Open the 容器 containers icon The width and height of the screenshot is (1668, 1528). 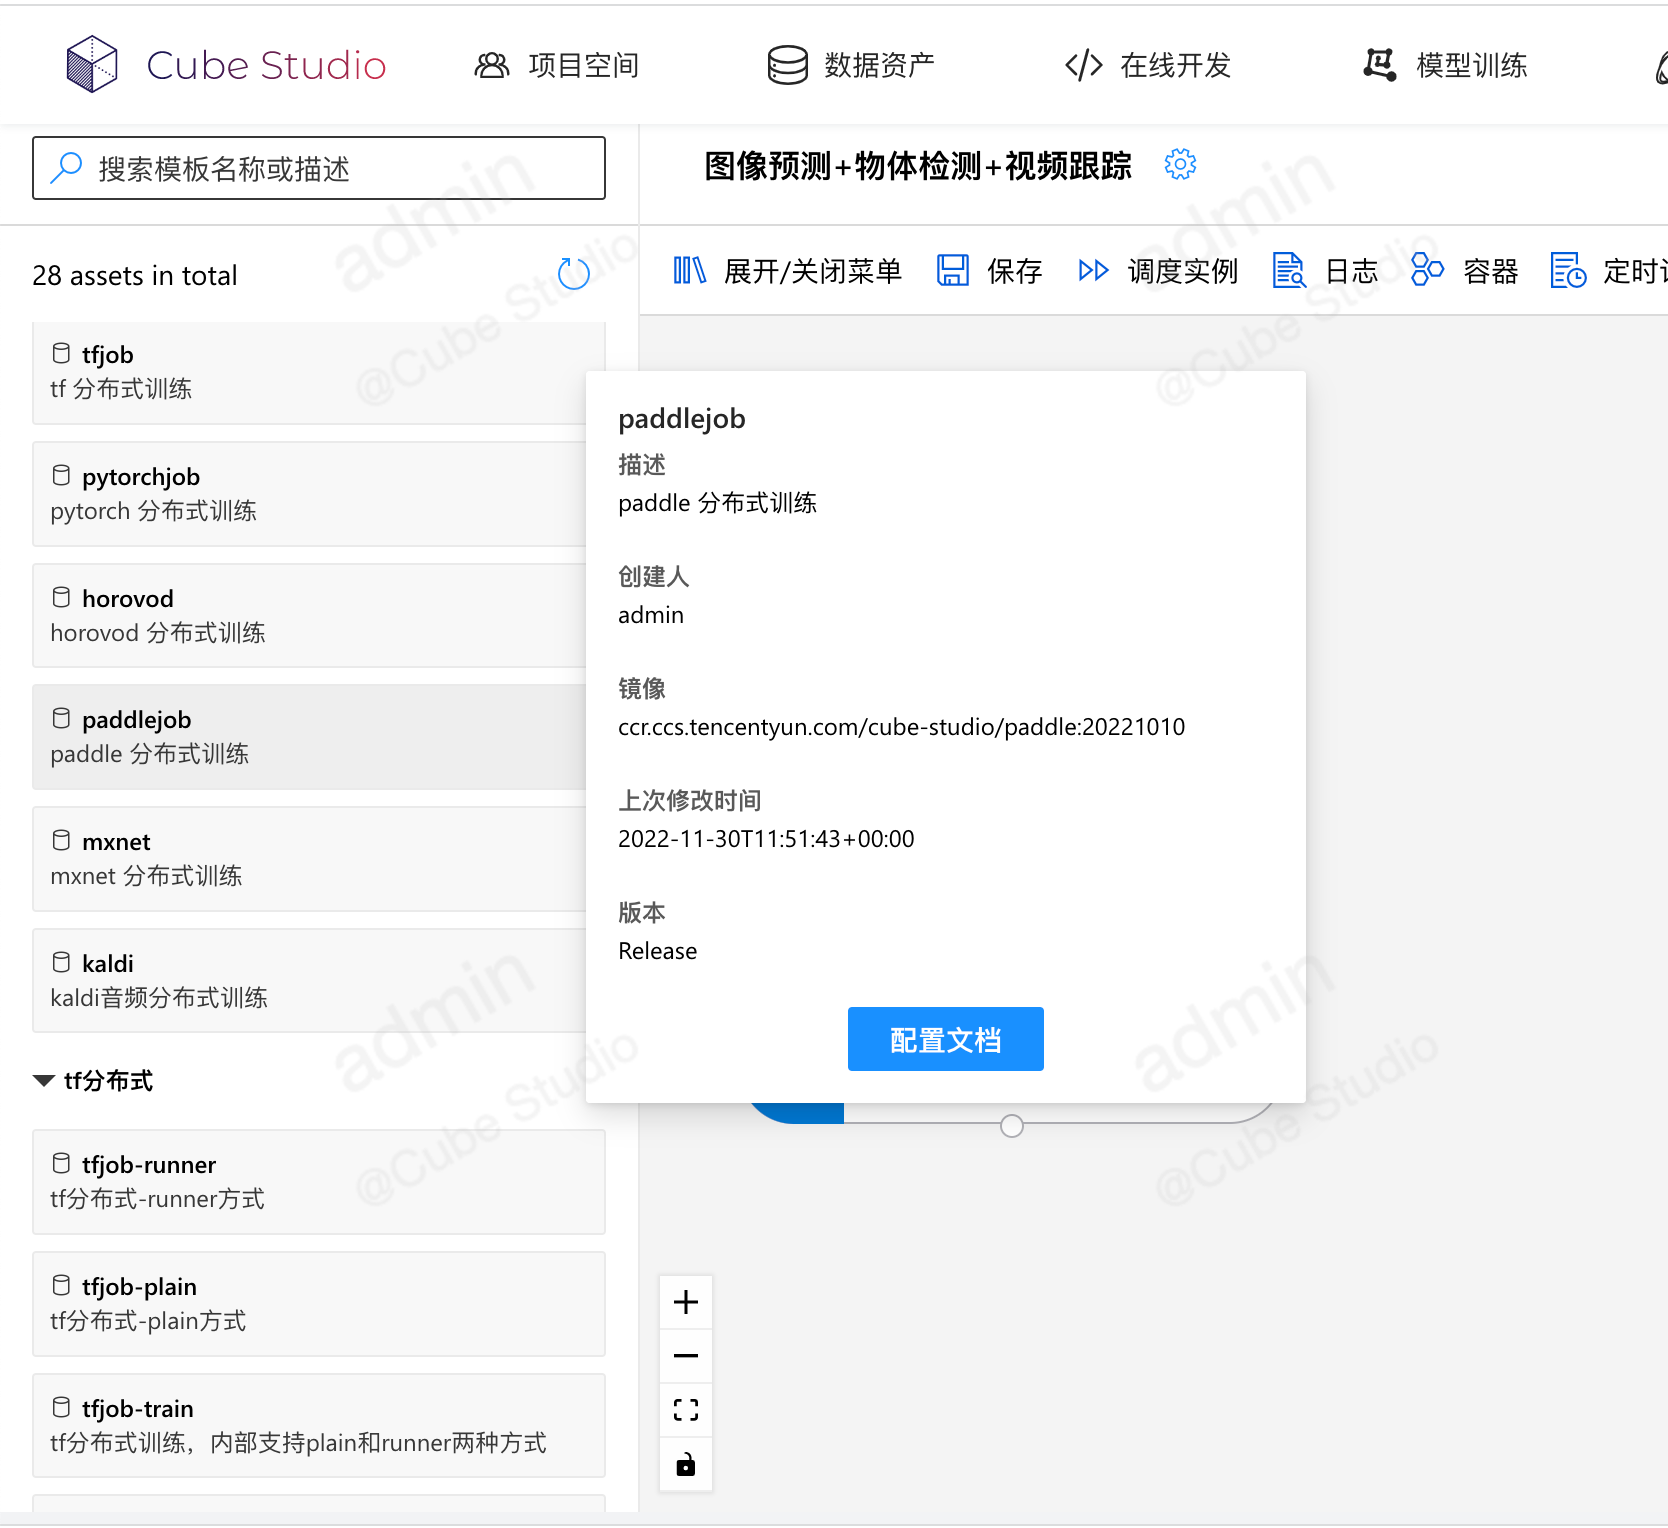1427,271
